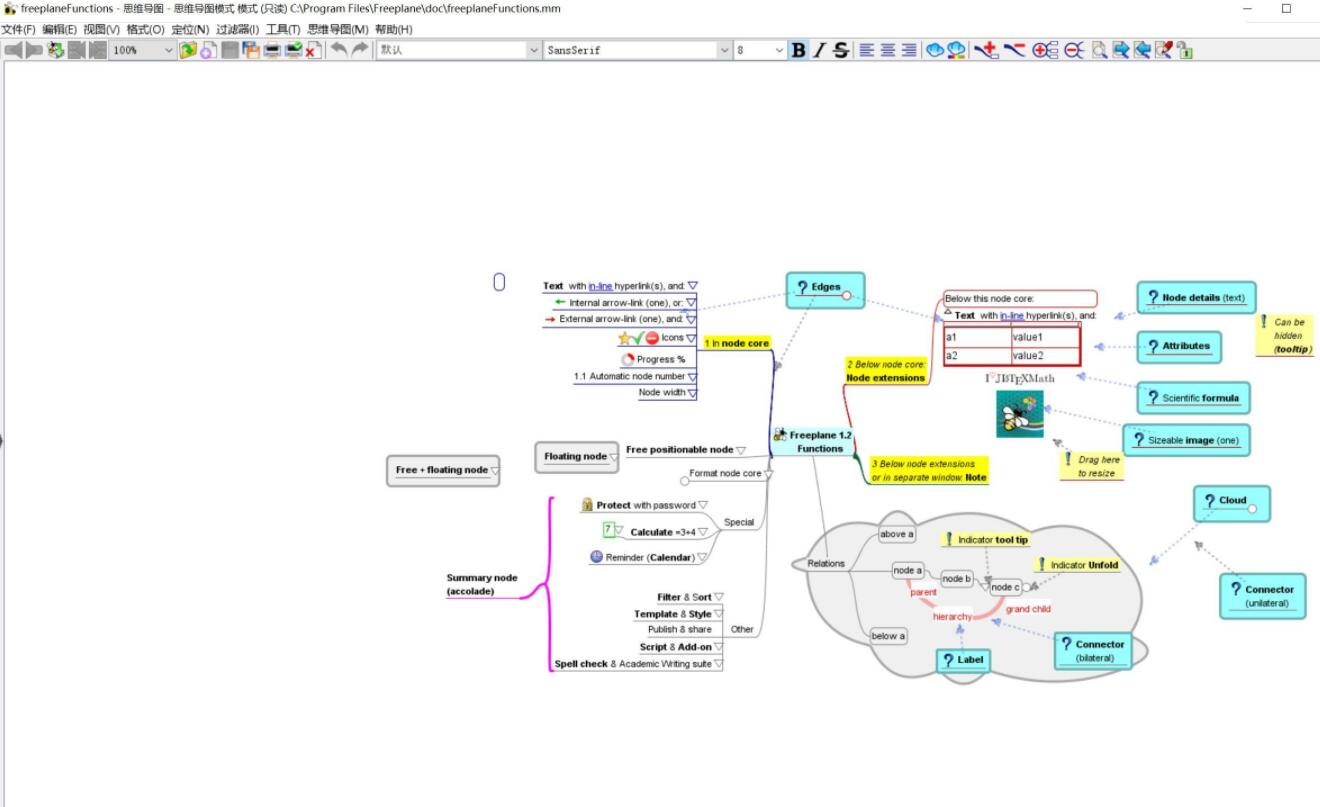Screen dimensions: 1320x807
Task: Open the zoom 100% dropdown
Action: click(168, 50)
